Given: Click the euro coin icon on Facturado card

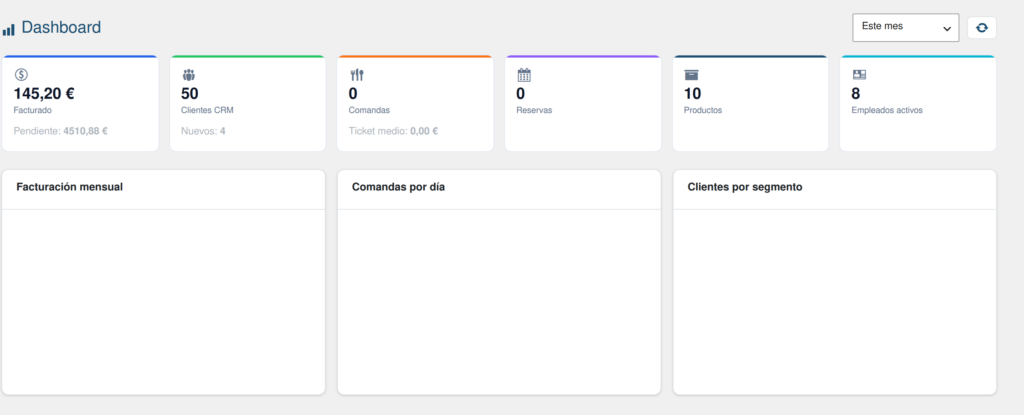Looking at the screenshot, I should coord(22,75).
